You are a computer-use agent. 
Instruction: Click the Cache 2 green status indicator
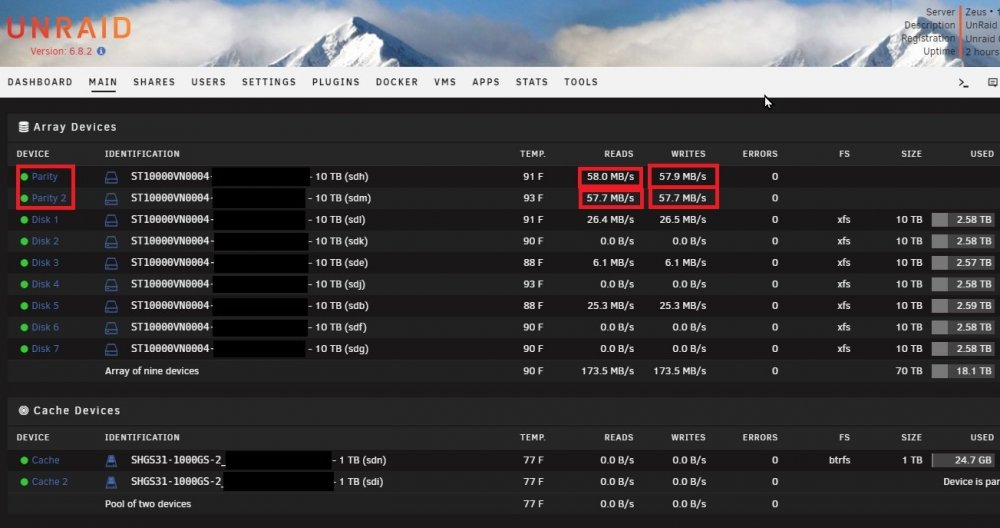[x=24, y=482]
